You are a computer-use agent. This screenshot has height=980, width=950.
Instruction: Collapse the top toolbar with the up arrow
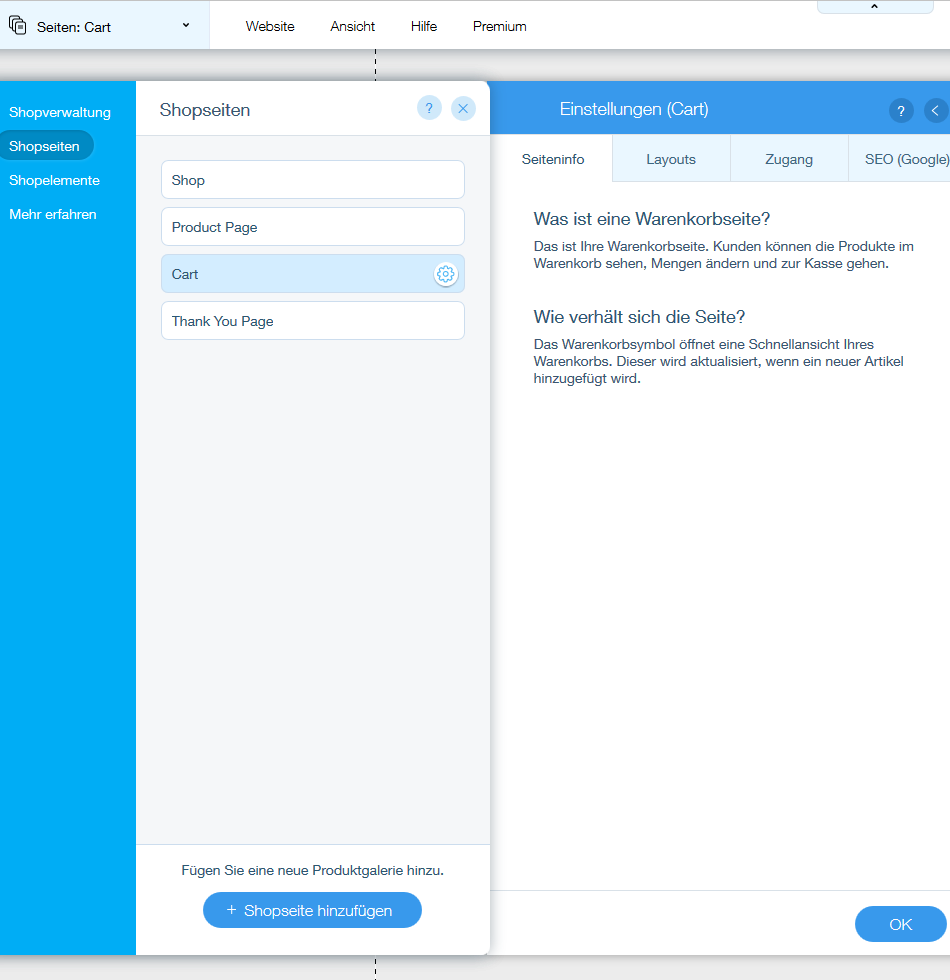(874, 7)
